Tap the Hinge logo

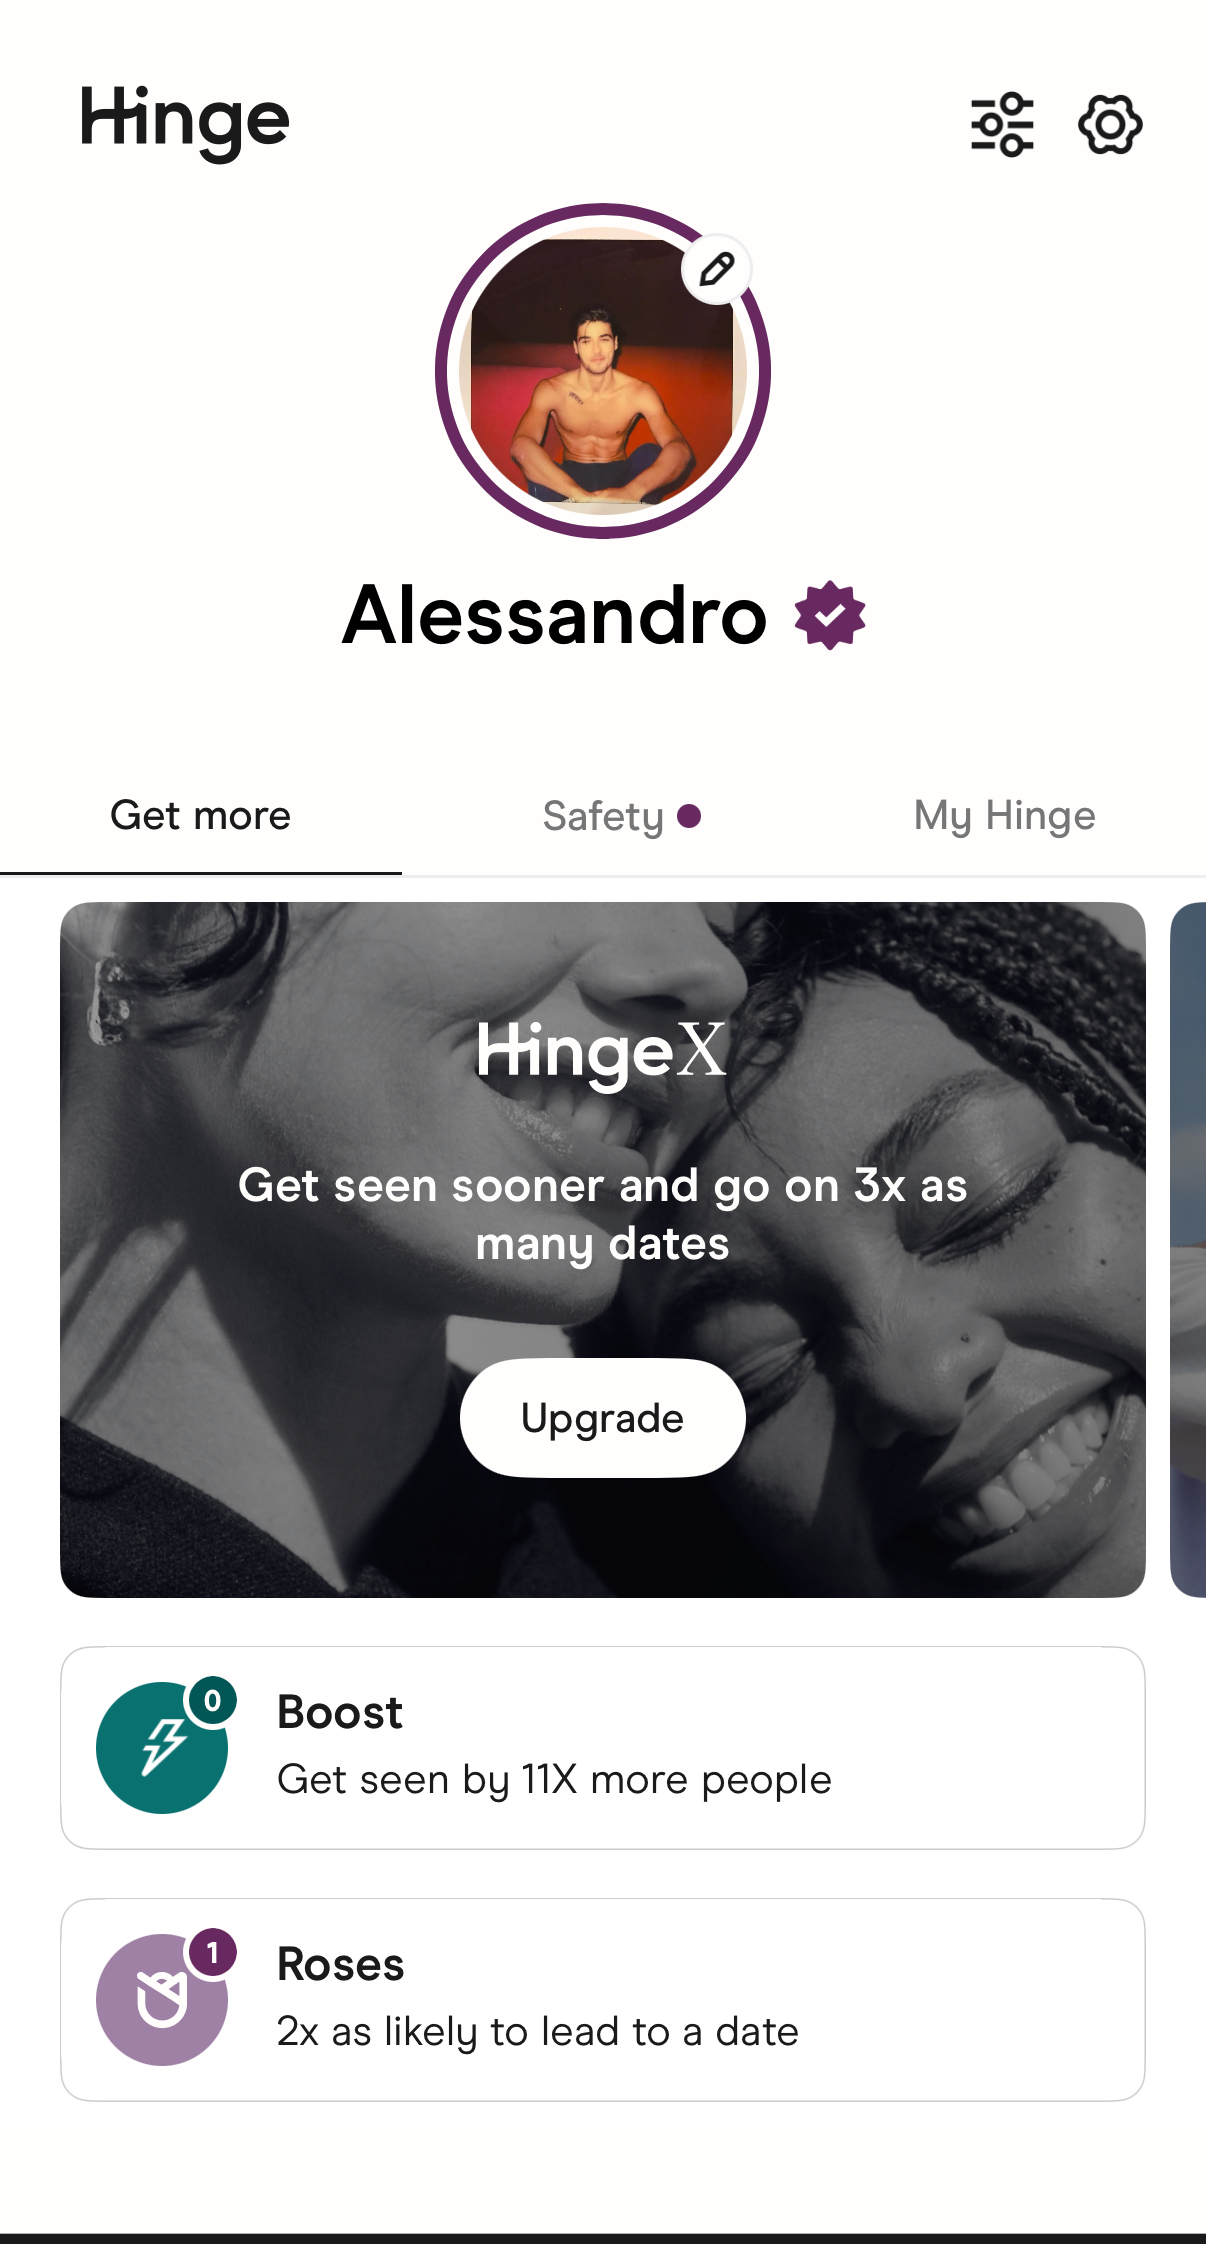coord(185,122)
